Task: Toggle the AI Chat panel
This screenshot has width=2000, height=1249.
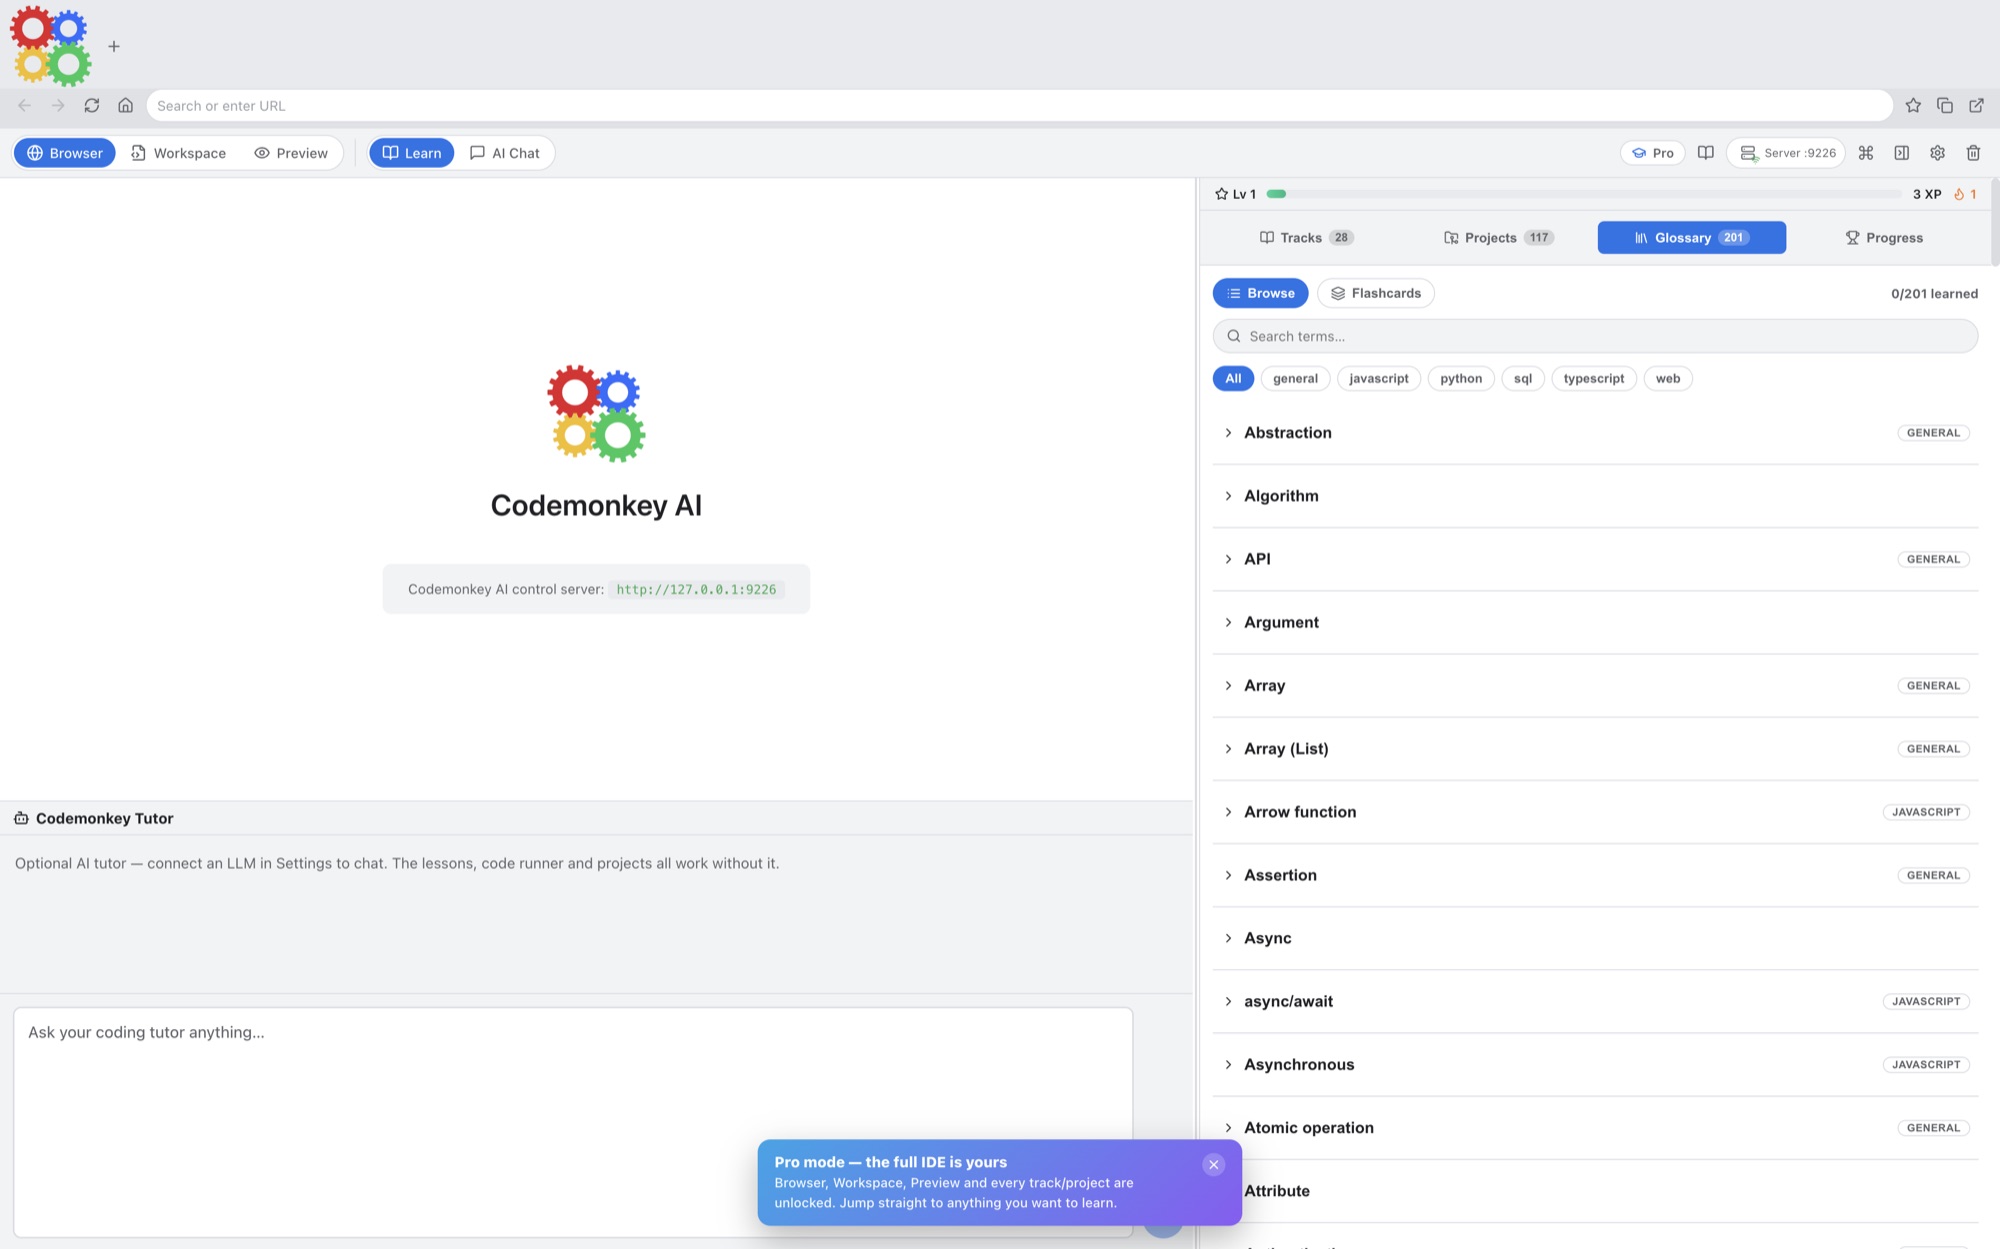Action: coord(505,153)
